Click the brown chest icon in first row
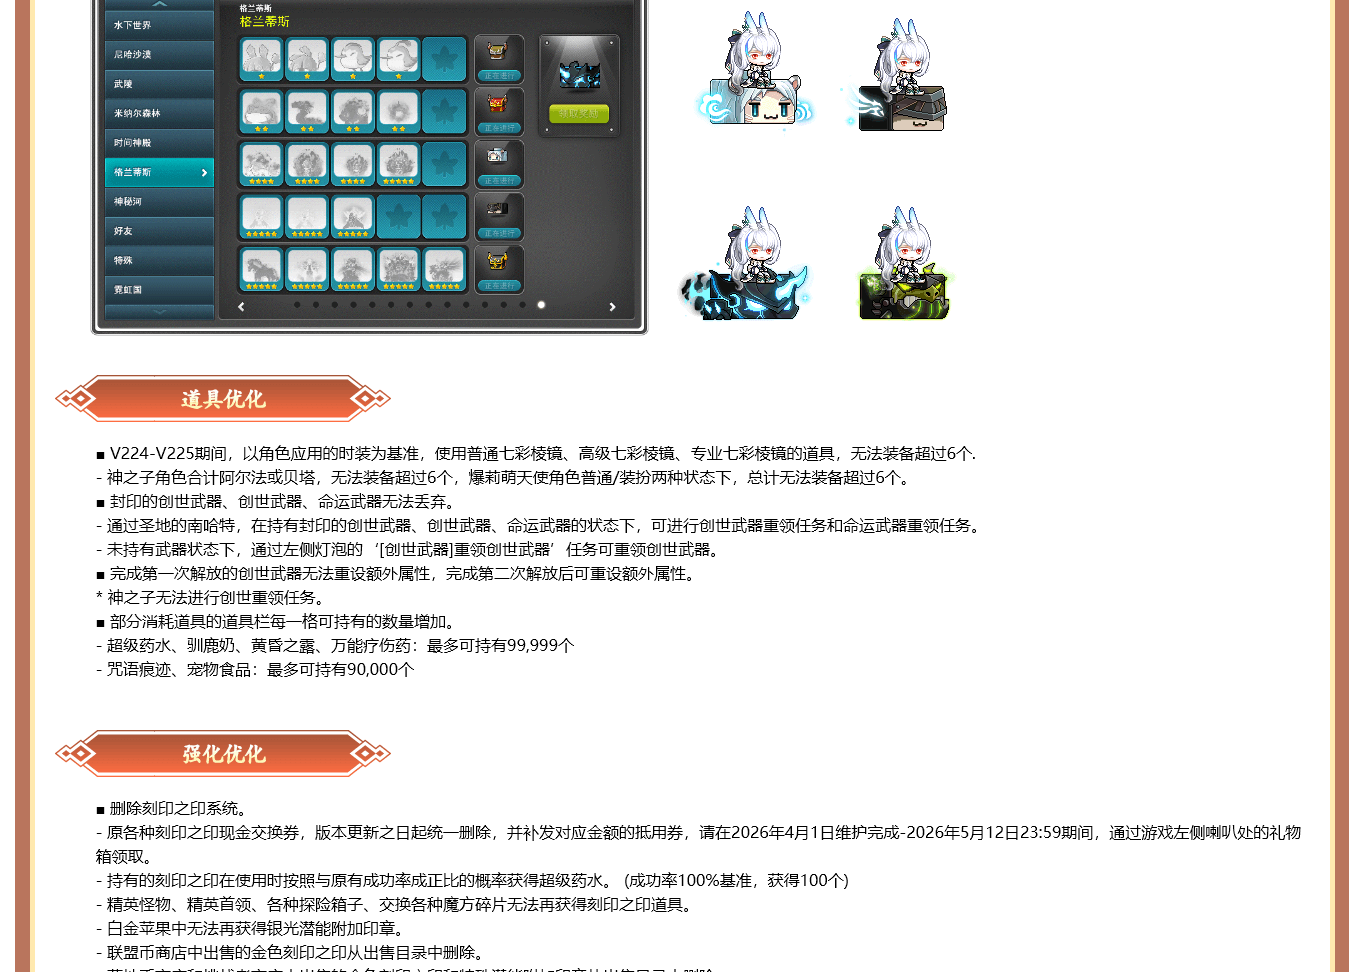The image size is (1364, 972). click(498, 52)
